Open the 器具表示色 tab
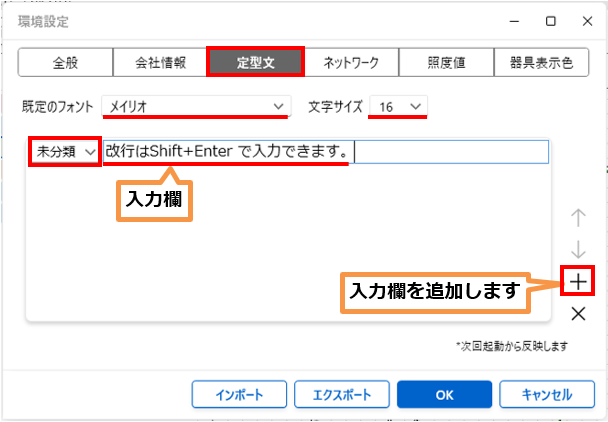Viewport: 608px width, 422px height. click(541, 62)
